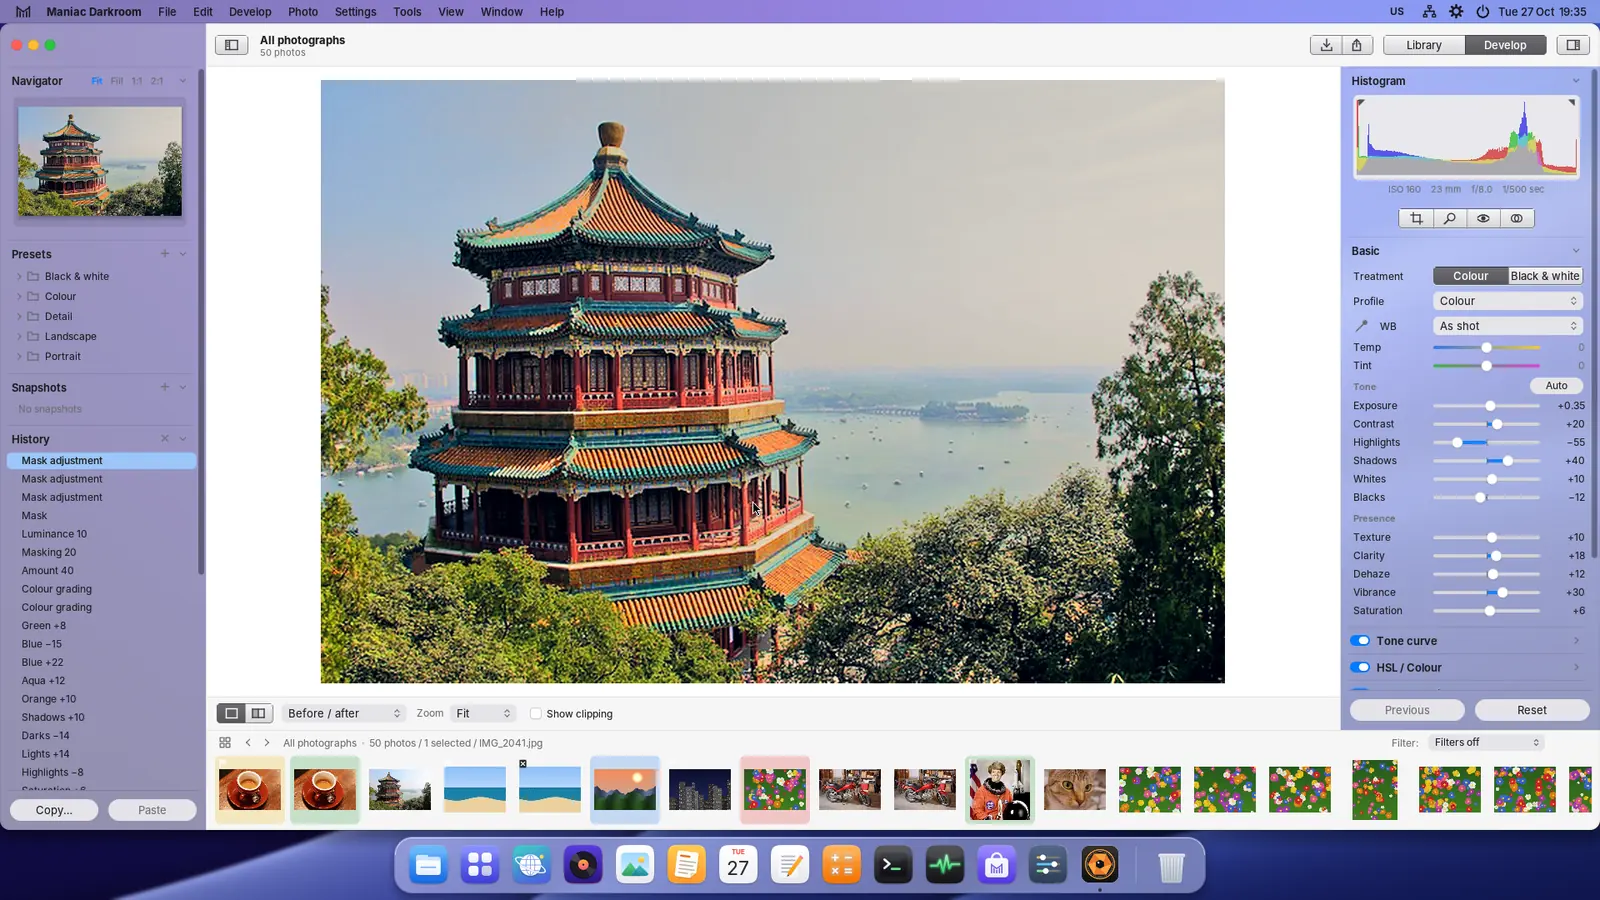Clear history with the X icon

click(x=165, y=439)
